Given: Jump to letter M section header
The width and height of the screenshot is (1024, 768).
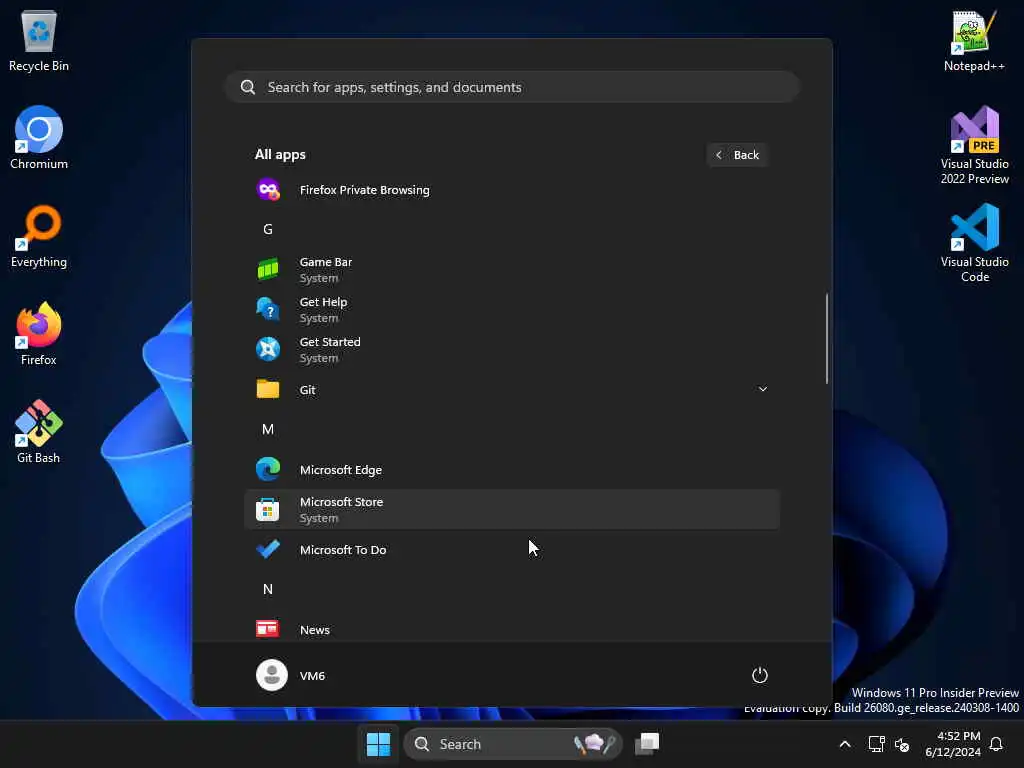Looking at the screenshot, I should point(268,429).
